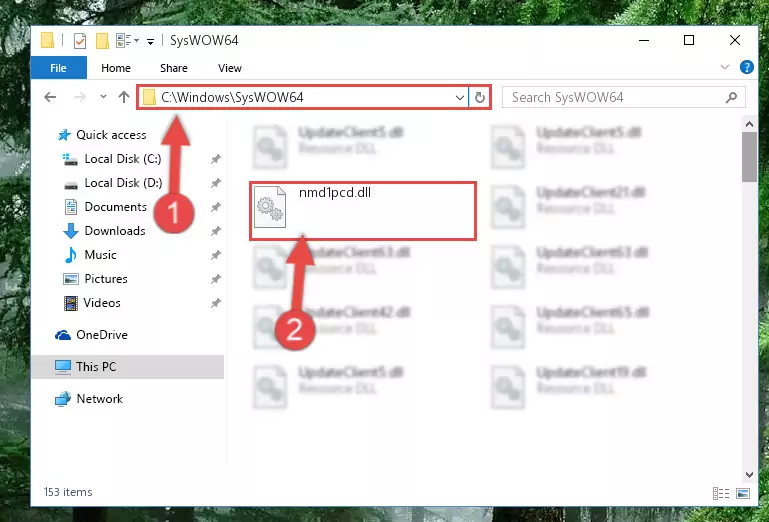Expand the ribbon using the chevron

pos(725,67)
